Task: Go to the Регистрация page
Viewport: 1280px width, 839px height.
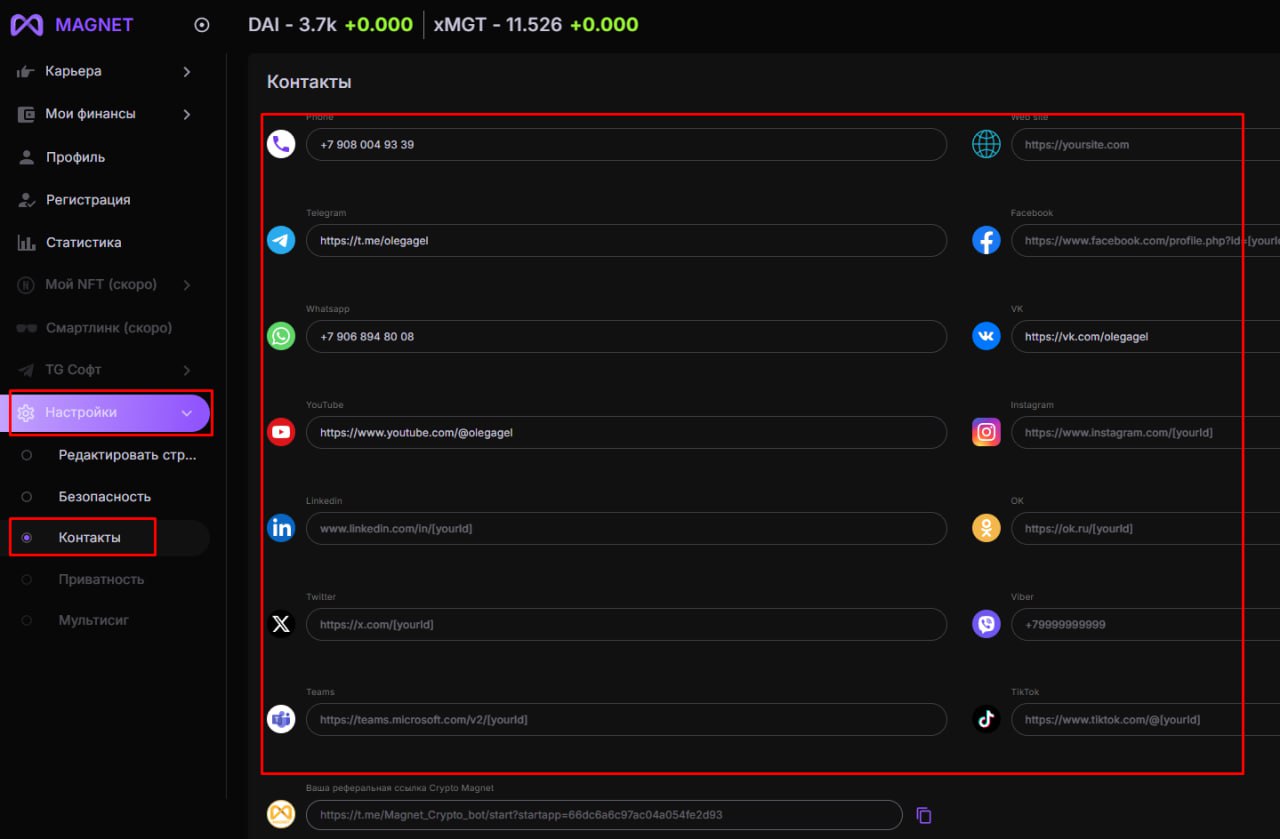Action: coord(88,200)
